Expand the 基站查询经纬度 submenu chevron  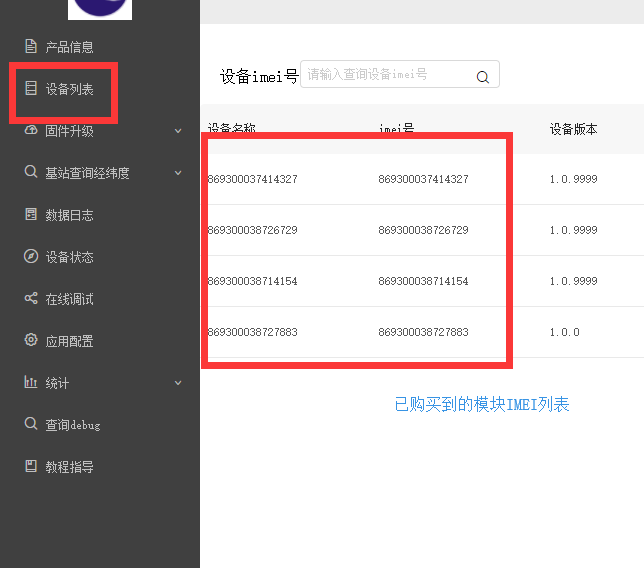[x=178, y=173]
